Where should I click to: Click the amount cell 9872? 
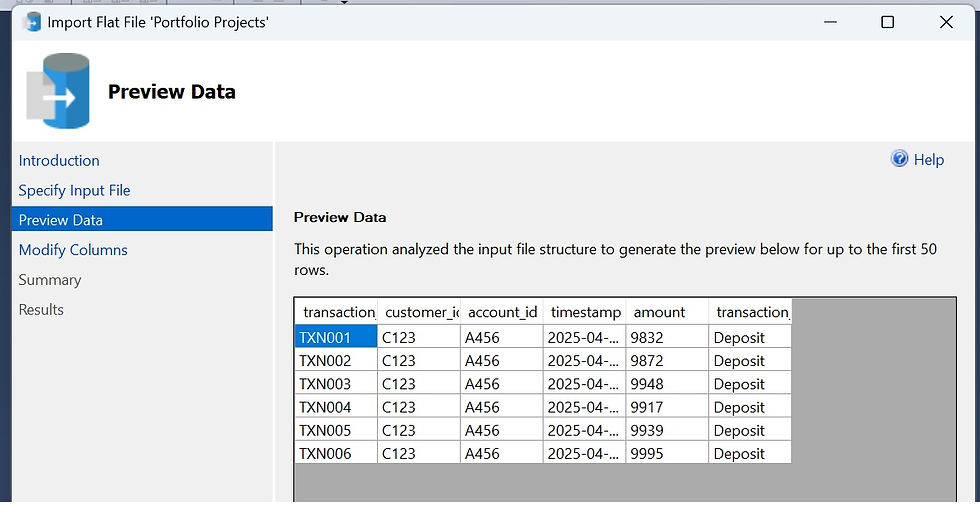pyautogui.click(x=668, y=360)
